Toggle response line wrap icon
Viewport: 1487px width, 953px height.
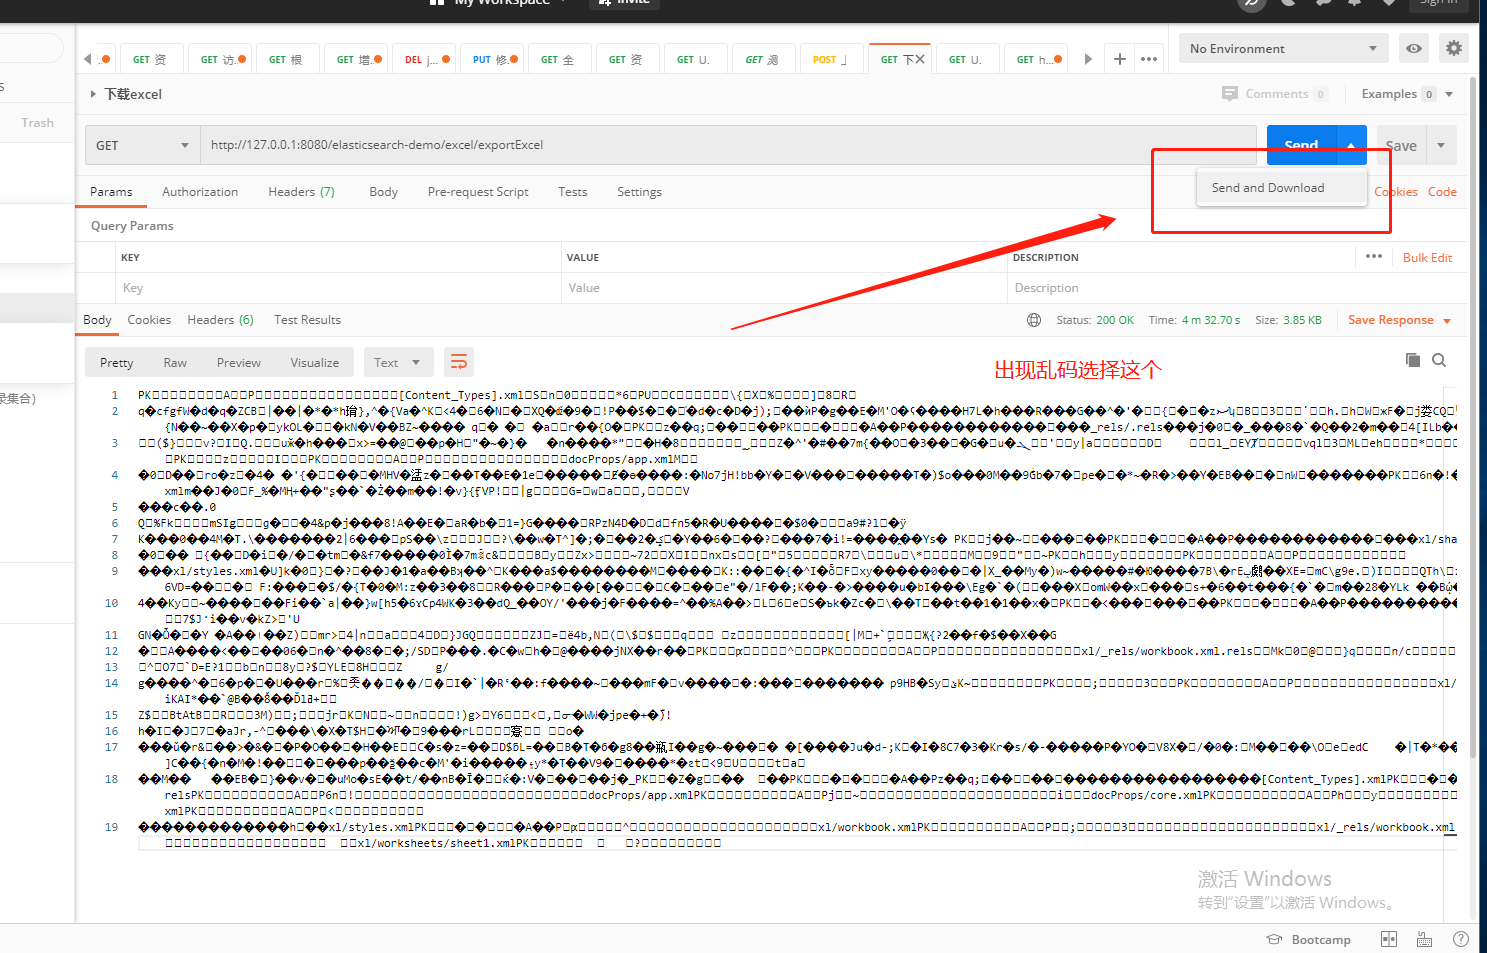(x=459, y=362)
